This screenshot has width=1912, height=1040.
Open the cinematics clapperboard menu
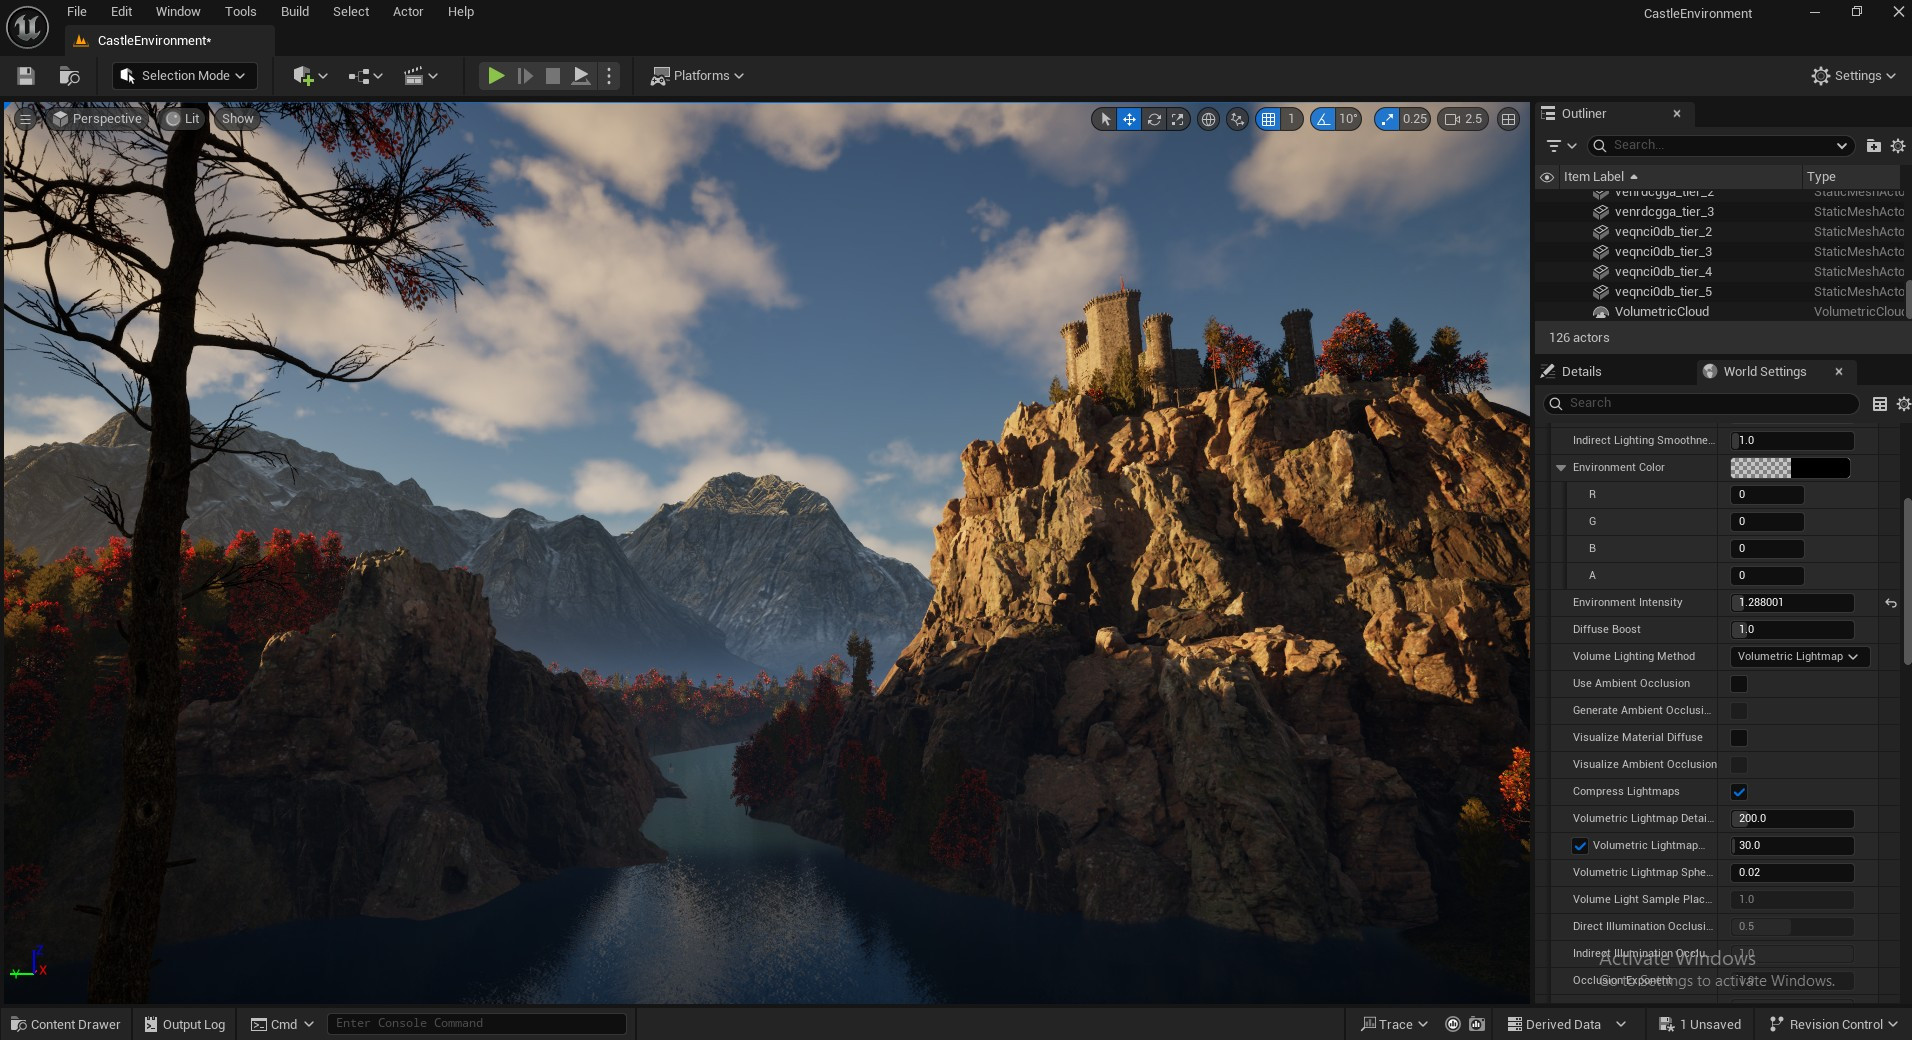pyautogui.click(x=420, y=76)
